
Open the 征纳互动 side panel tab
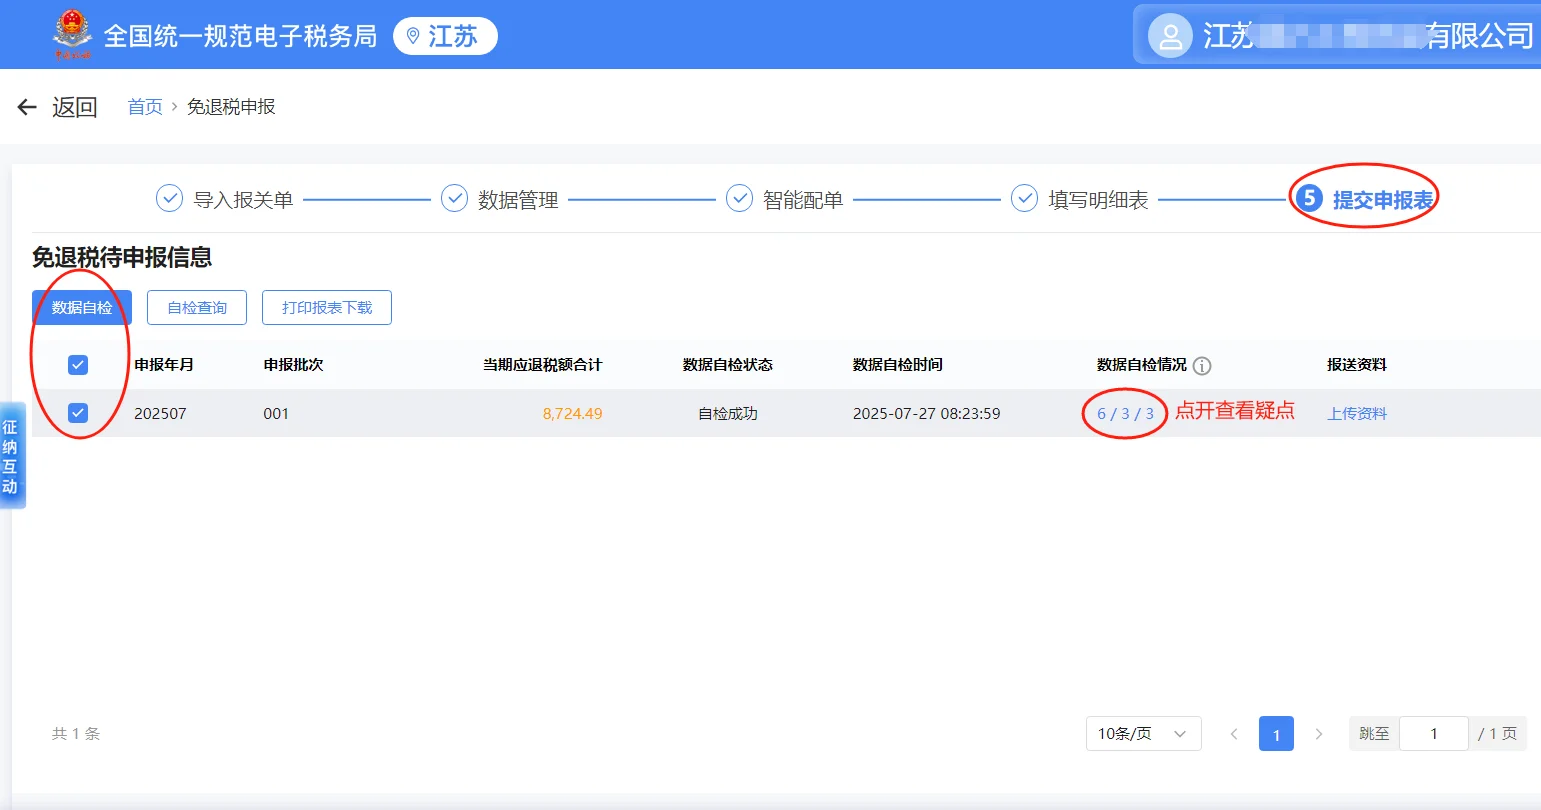[11, 455]
